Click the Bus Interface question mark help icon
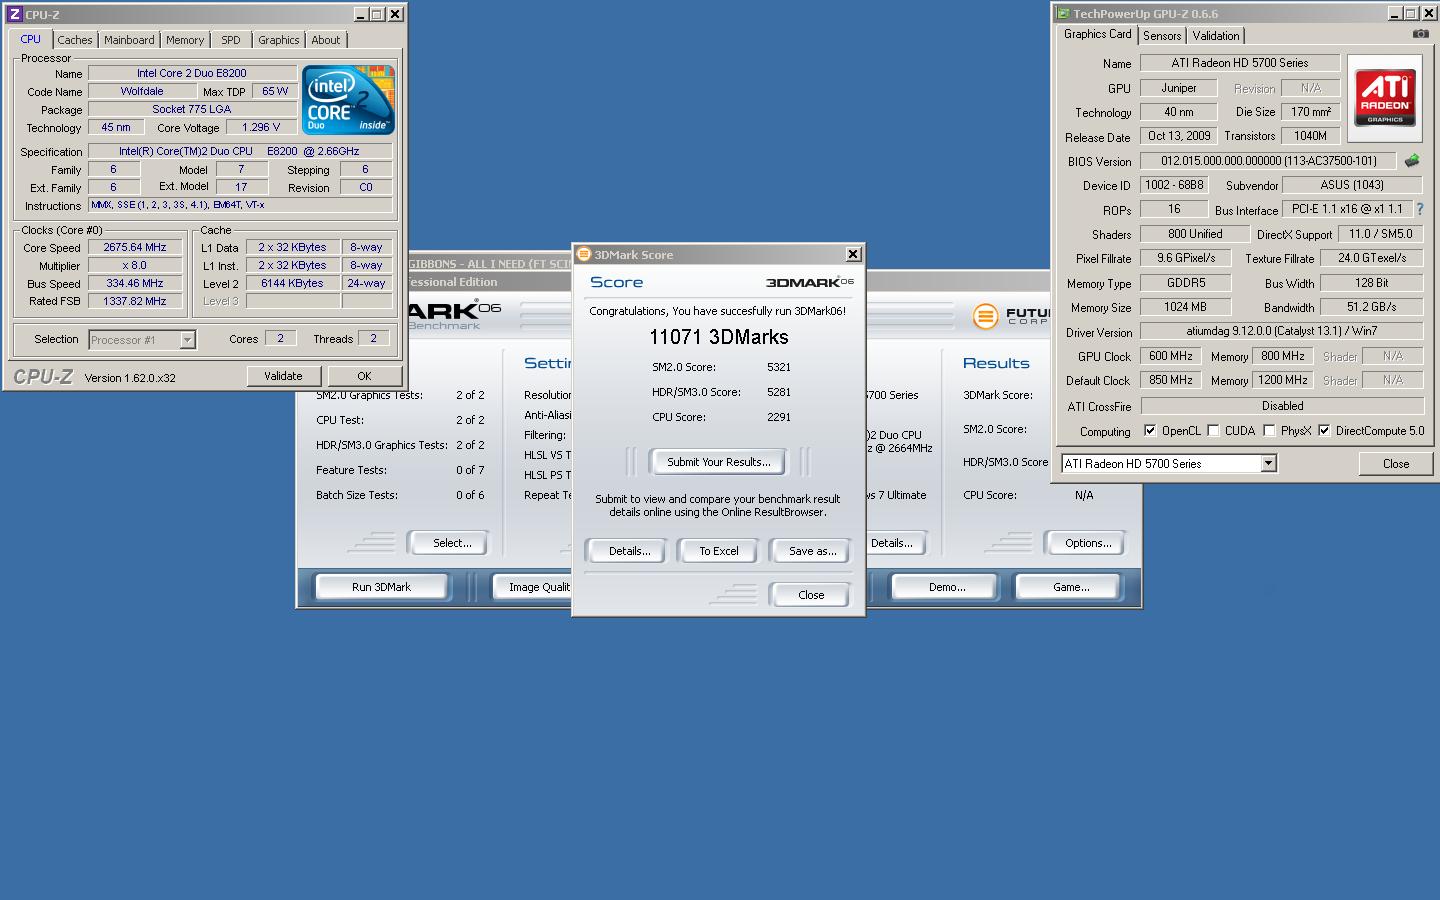Image resolution: width=1440 pixels, height=900 pixels. coord(1419,209)
